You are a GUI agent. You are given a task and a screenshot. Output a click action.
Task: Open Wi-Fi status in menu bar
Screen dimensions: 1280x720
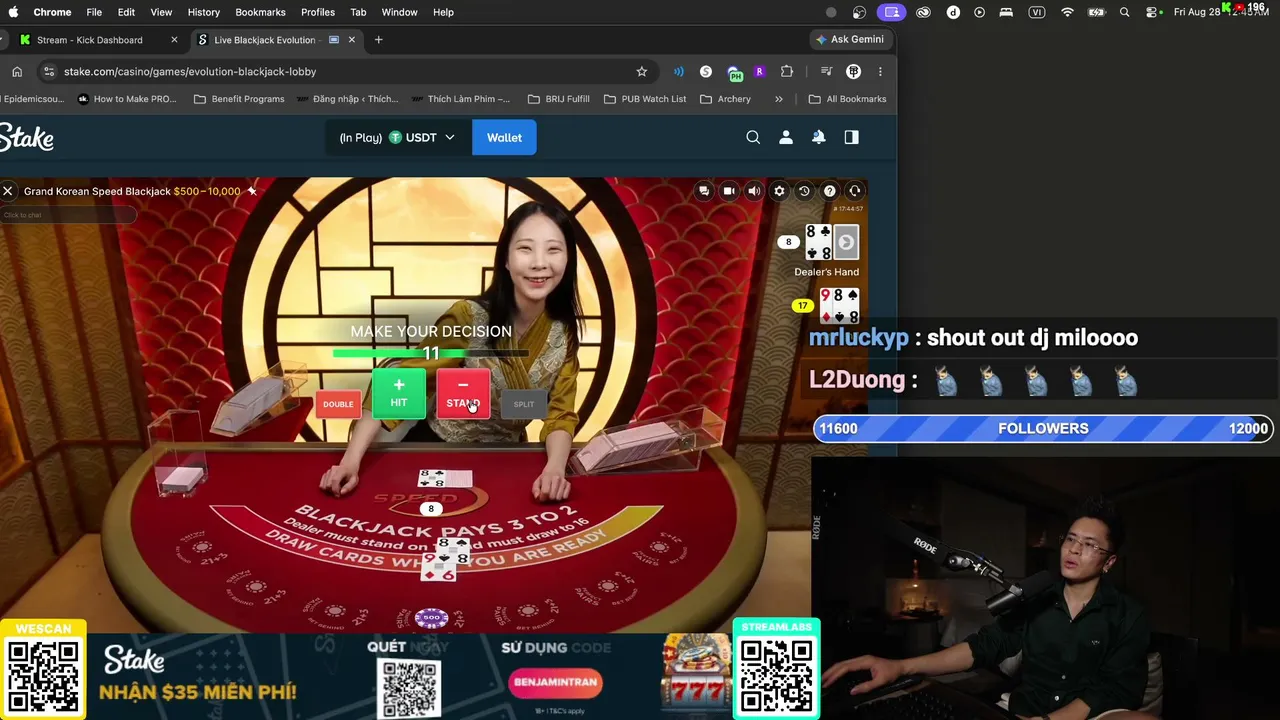pos(1067,12)
